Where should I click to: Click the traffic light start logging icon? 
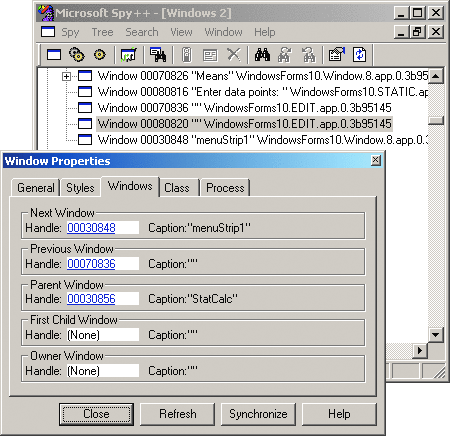(x=187, y=55)
